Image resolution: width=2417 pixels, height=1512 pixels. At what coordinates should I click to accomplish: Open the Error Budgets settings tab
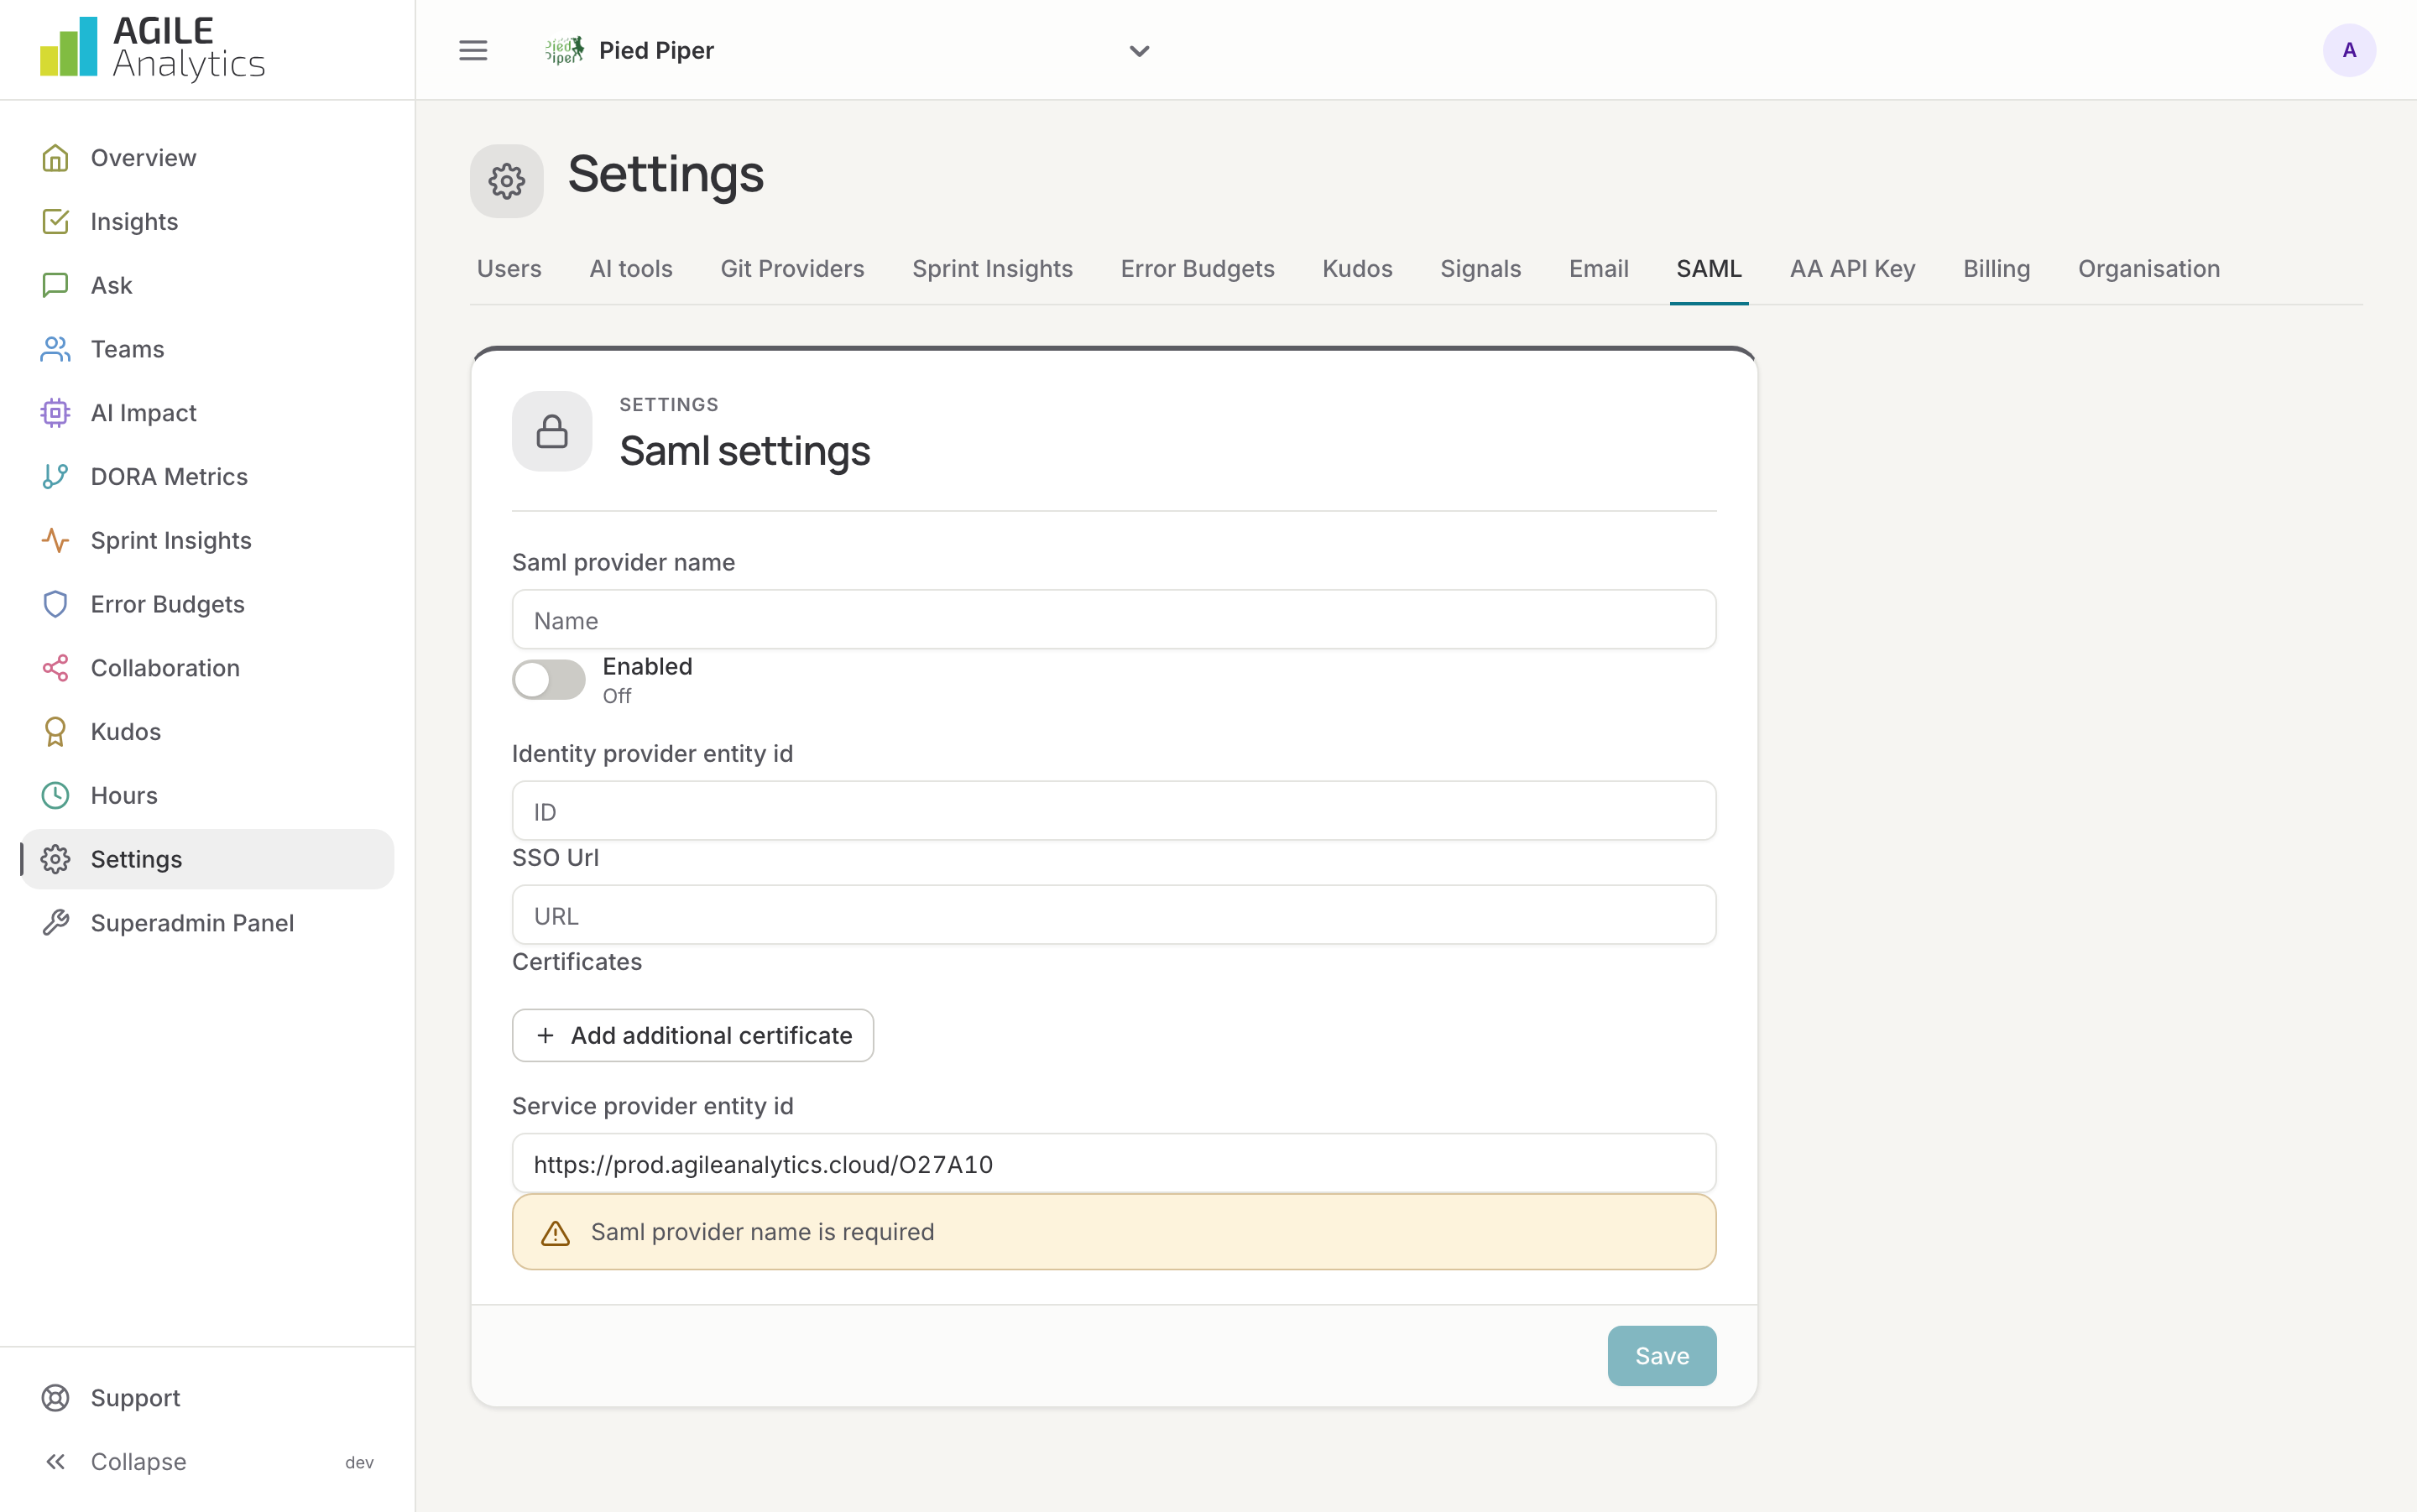1197,269
